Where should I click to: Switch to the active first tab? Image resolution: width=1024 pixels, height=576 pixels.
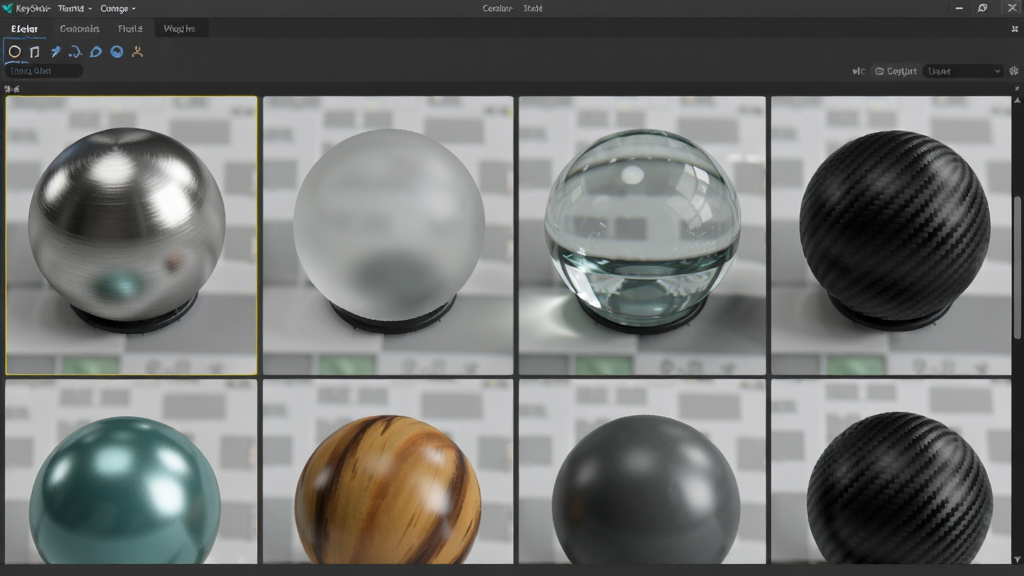(x=25, y=29)
